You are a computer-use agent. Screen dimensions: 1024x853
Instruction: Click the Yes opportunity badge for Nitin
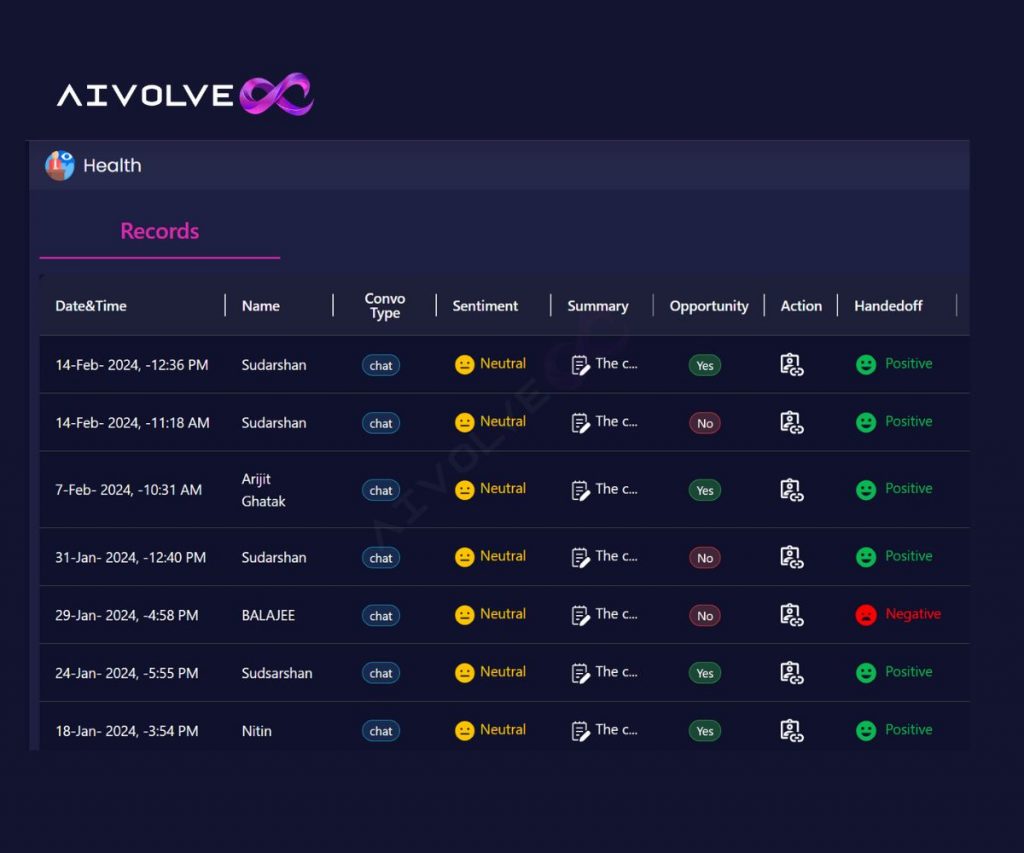pyautogui.click(x=705, y=731)
